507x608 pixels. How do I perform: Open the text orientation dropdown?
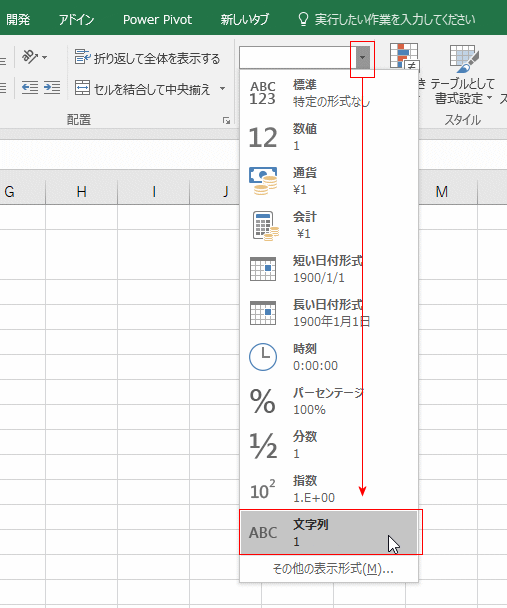tap(35, 57)
